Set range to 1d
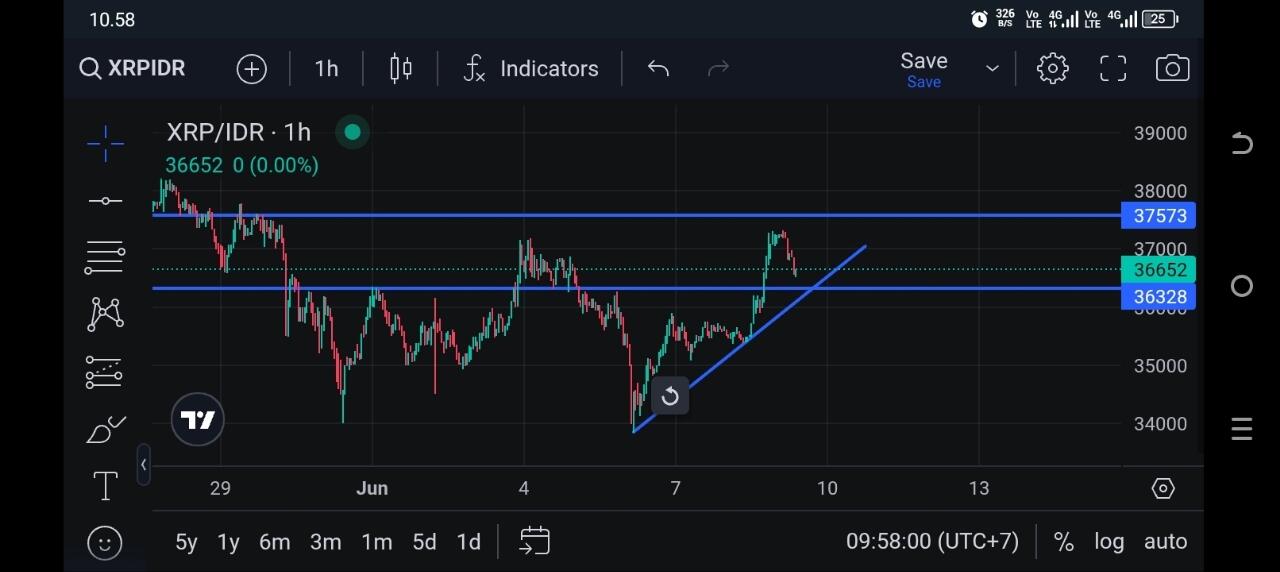The width and height of the screenshot is (1280, 572). 469,542
